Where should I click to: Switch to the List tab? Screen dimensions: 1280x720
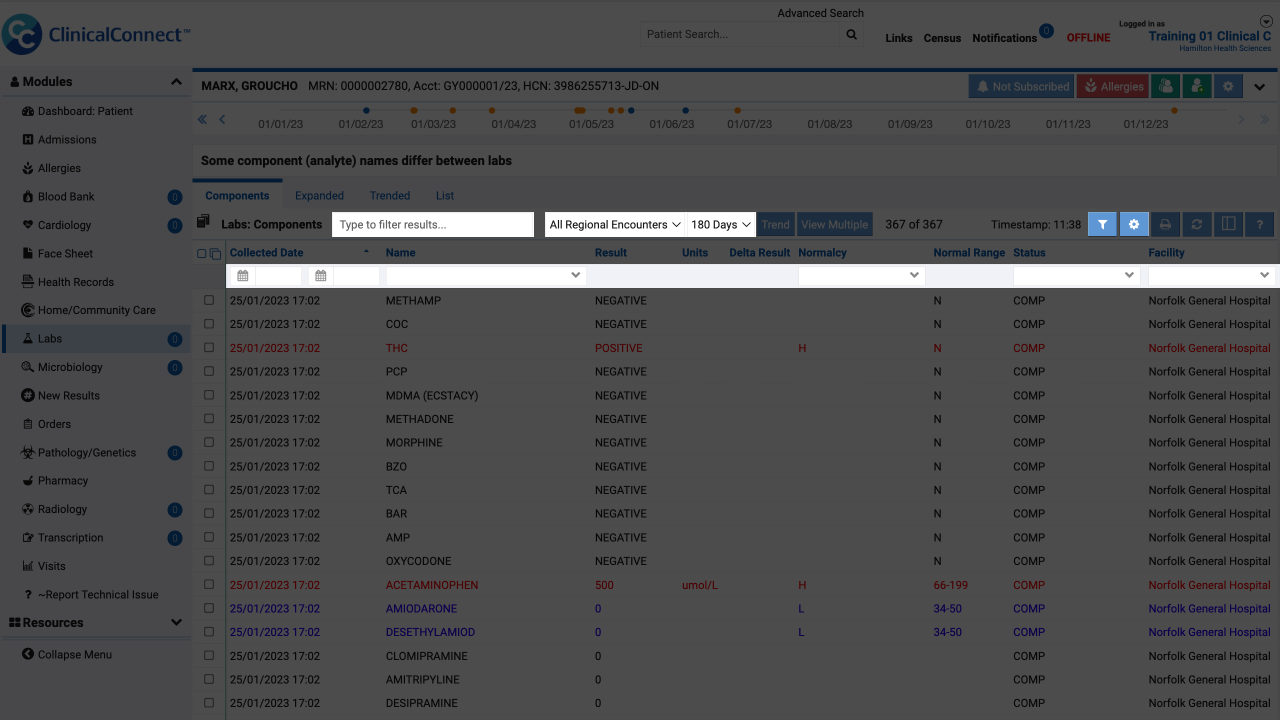(445, 196)
